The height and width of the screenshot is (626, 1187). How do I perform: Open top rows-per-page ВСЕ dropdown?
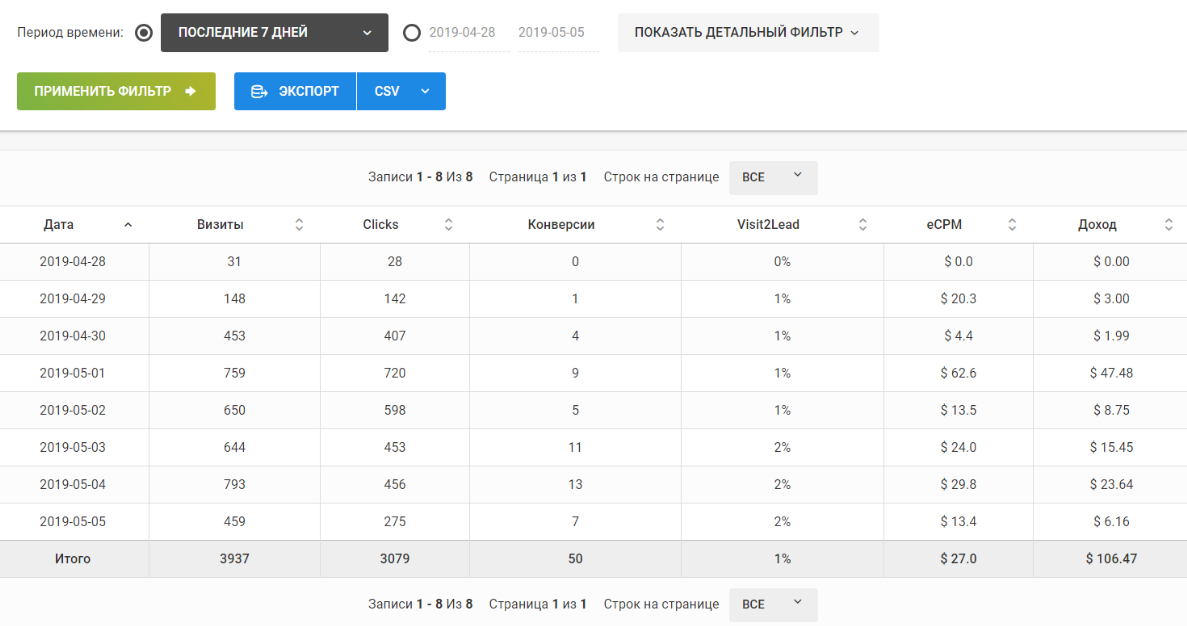(x=772, y=177)
